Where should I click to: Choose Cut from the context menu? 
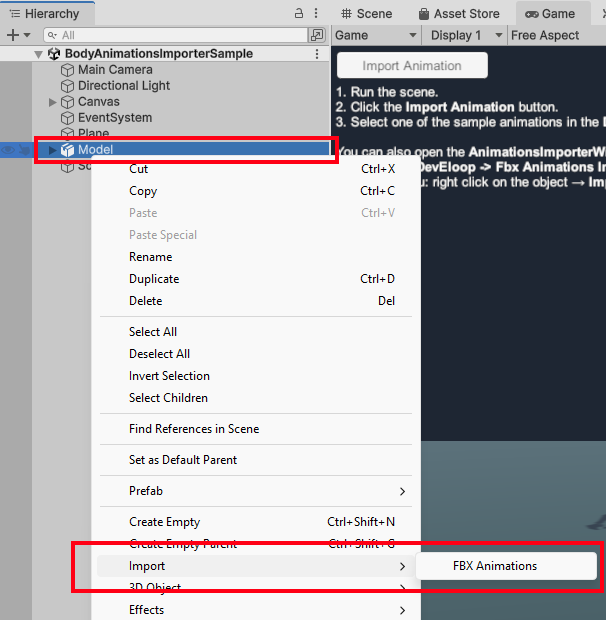[255, 169]
